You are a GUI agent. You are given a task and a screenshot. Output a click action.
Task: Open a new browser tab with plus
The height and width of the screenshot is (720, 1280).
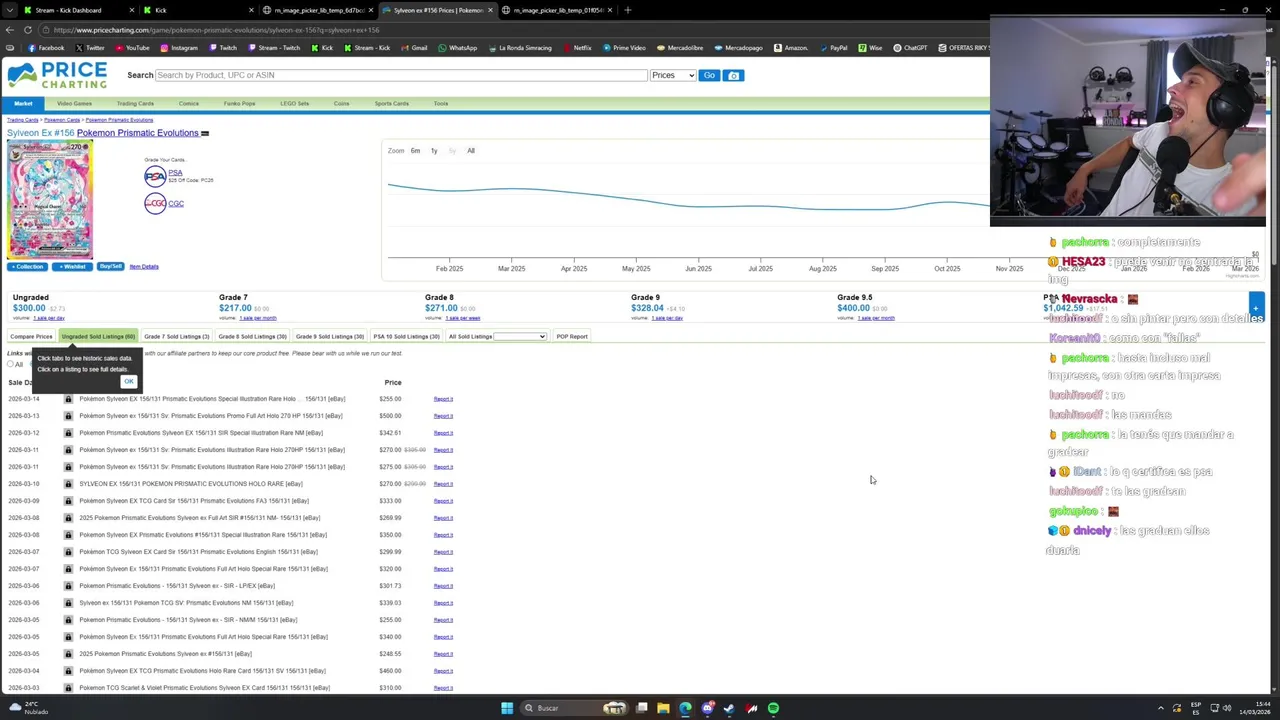pyautogui.click(x=627, y=10)
